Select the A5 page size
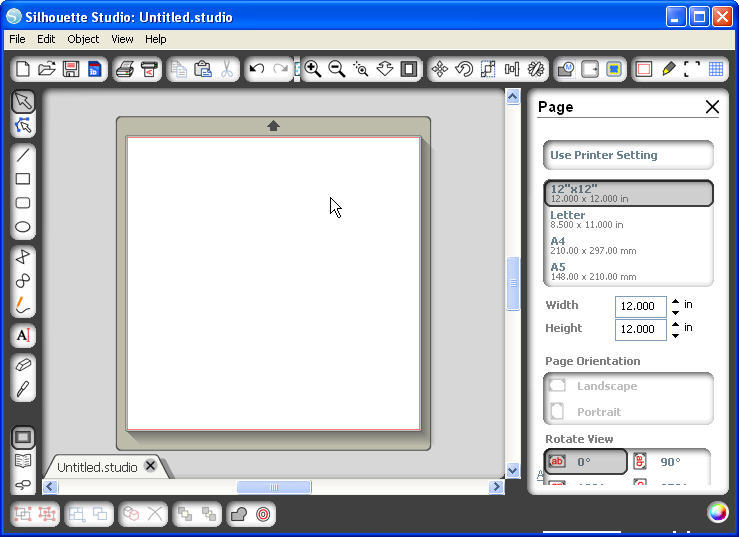The height and width of the screenshot is (537, 739). pos(628,271)
